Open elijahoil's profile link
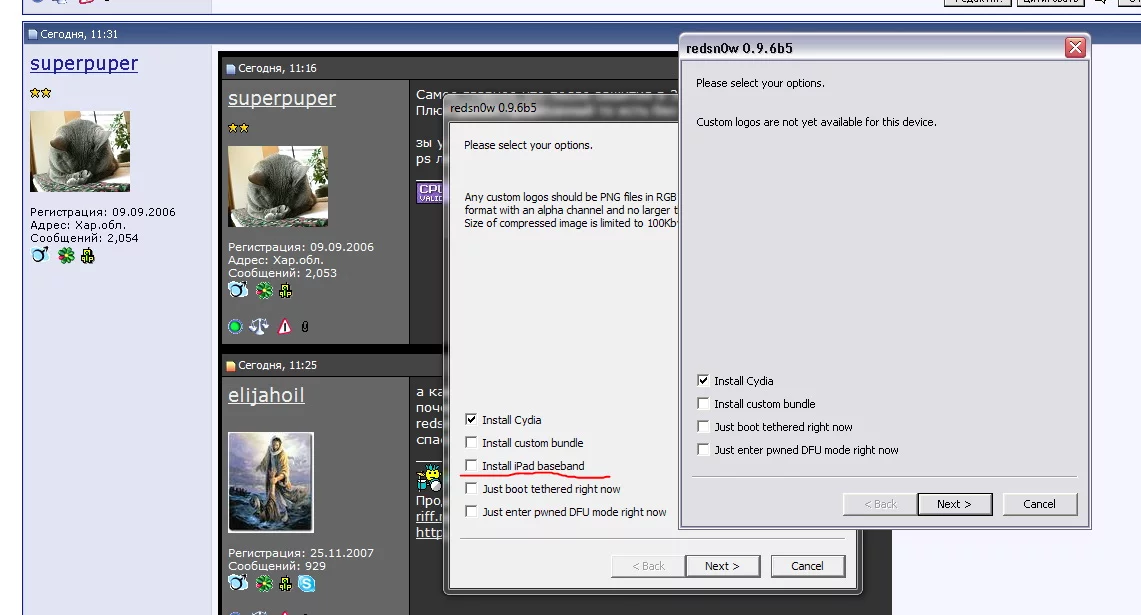Viewport: 1141px width, 615px height. (266, 395)
